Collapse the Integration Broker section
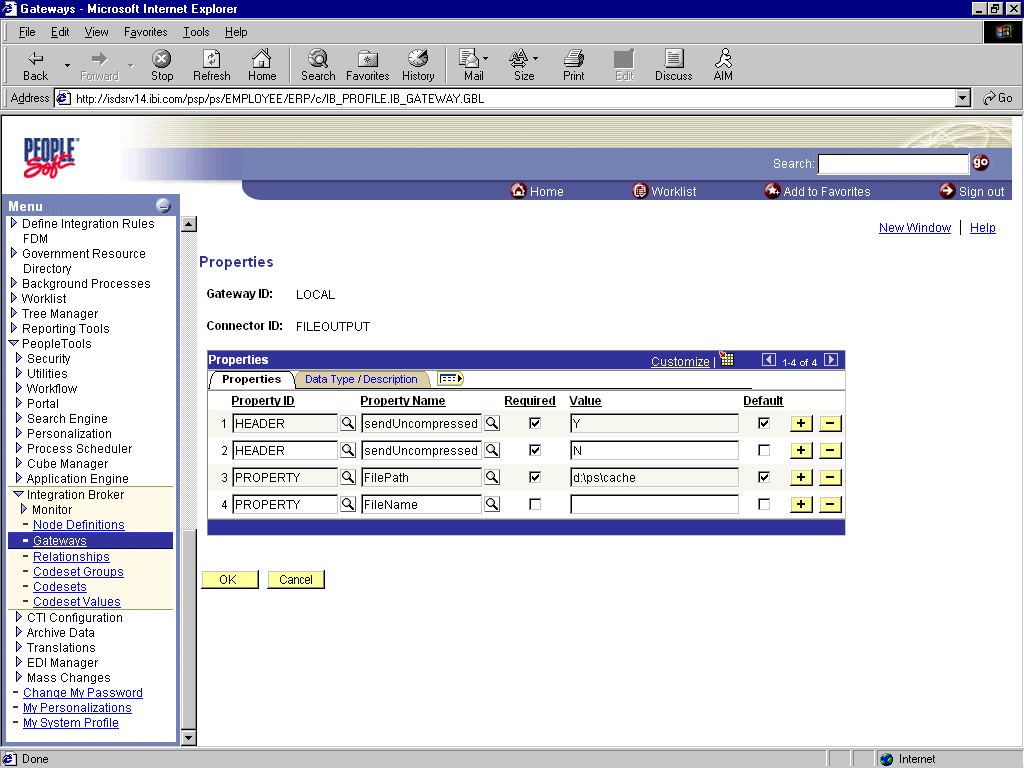 click(x=17, y=494)
